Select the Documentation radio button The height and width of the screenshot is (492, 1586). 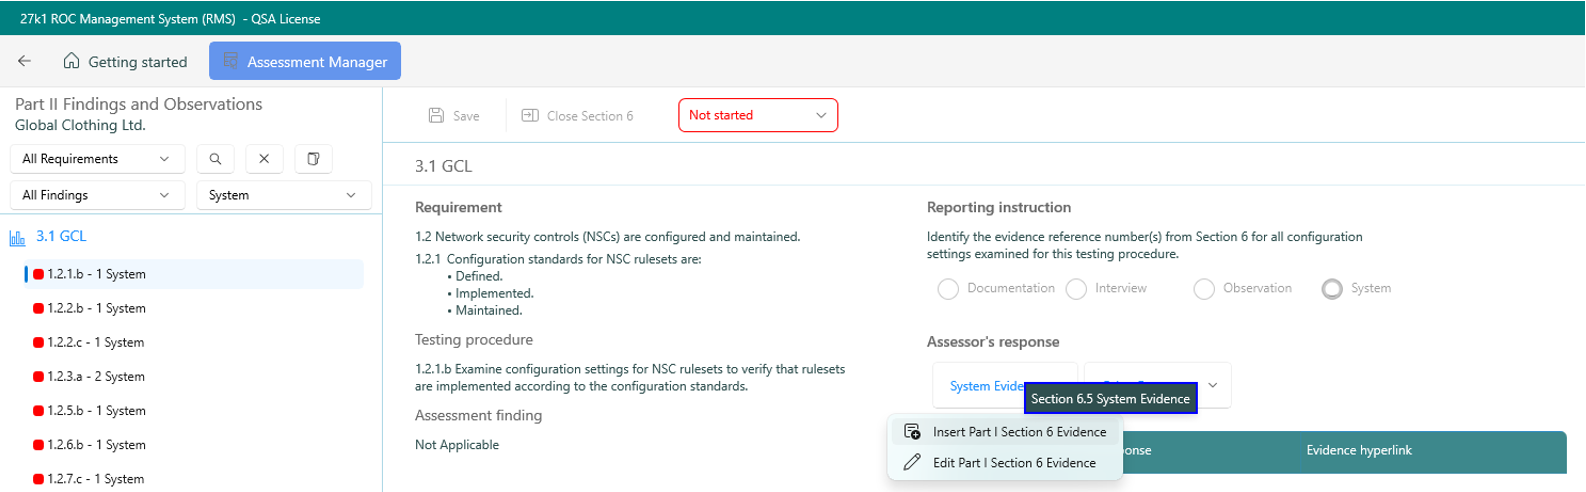pos(948,289)
